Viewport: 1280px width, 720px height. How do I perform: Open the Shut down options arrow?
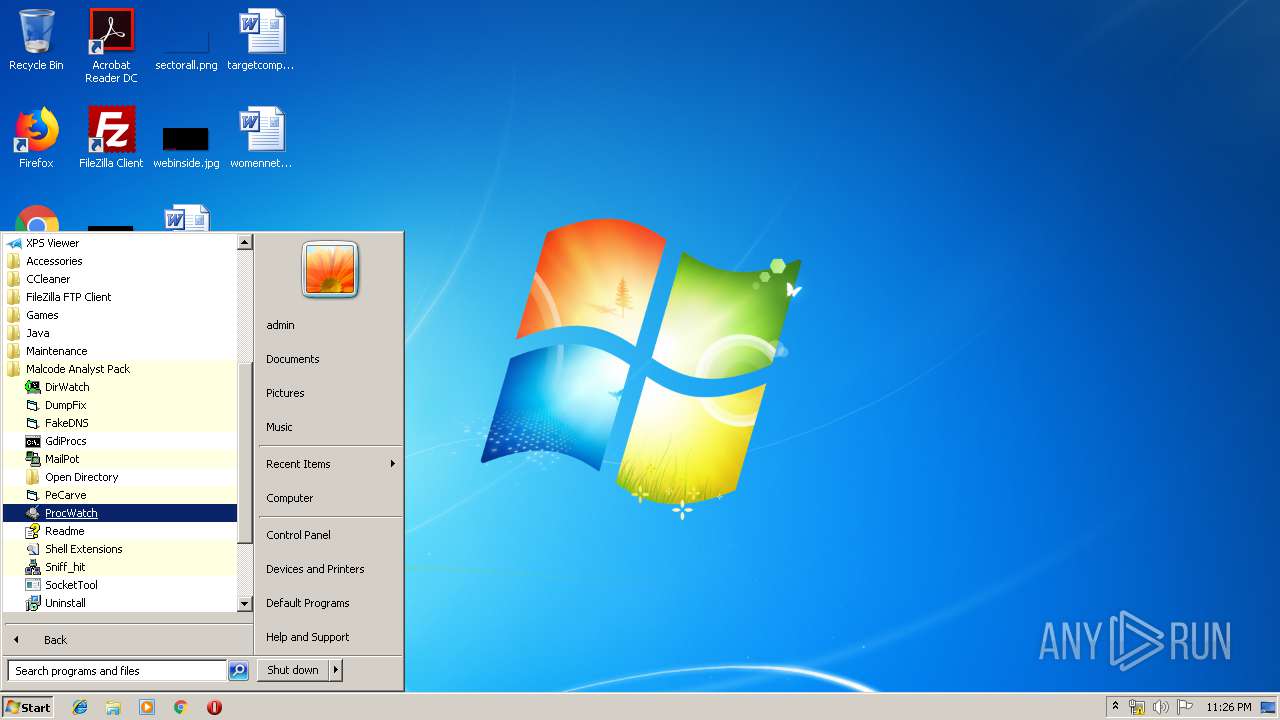[336, 670]
